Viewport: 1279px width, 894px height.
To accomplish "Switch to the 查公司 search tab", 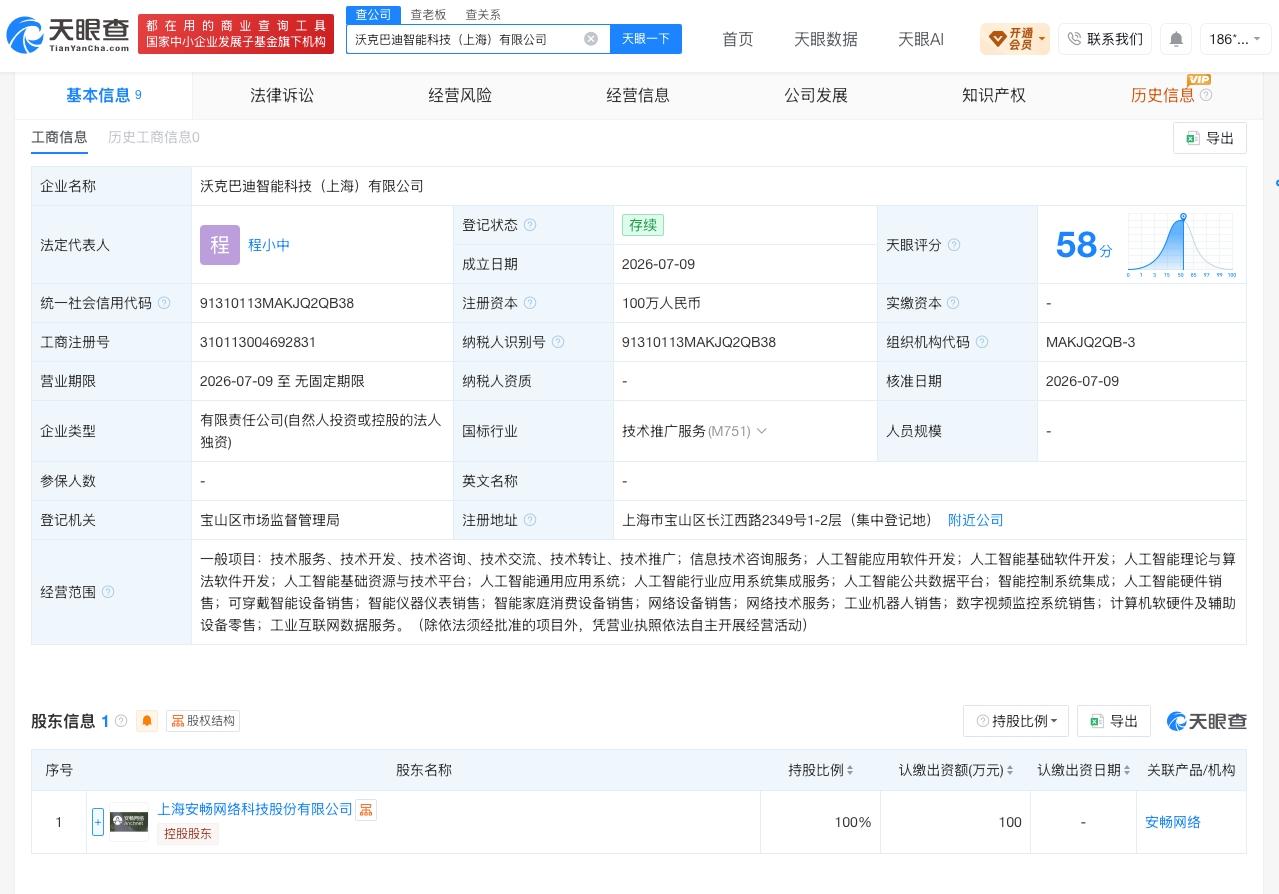I will pyautogui.click(x=374, y=14).
